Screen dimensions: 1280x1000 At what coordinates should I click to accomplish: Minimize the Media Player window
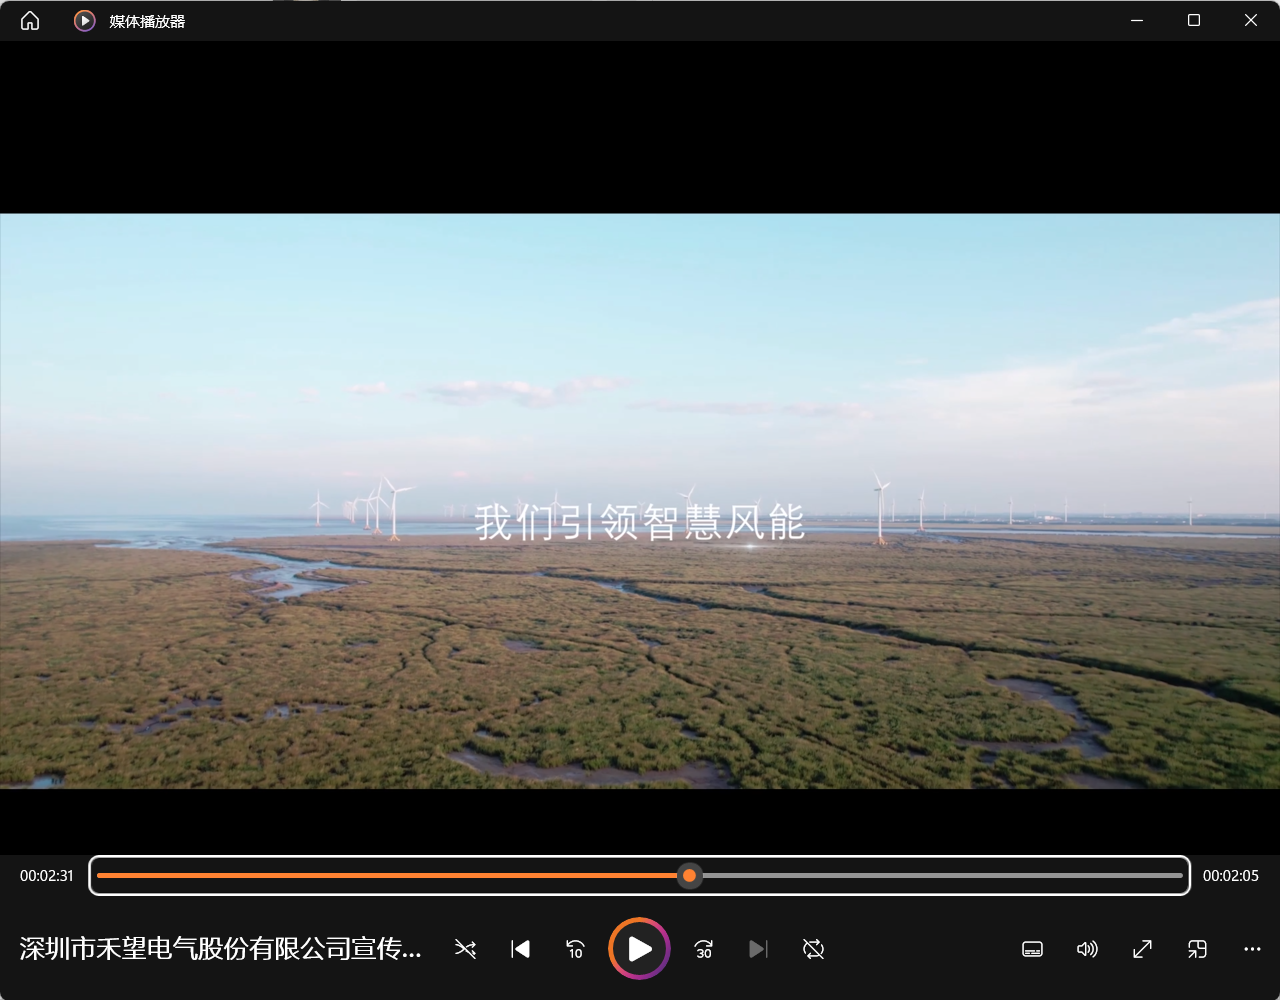pyautogui.click(x=1137, y=21)
